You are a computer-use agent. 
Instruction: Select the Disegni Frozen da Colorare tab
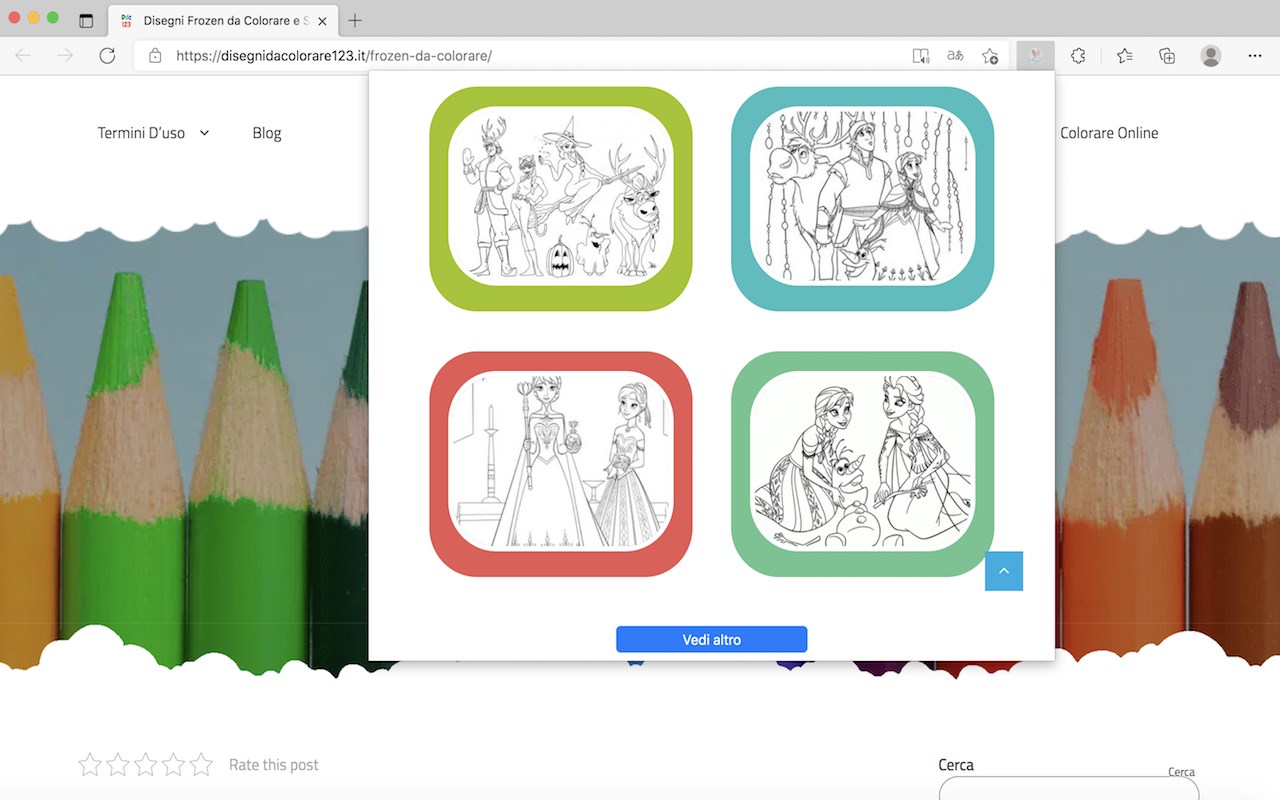point(222,20)
